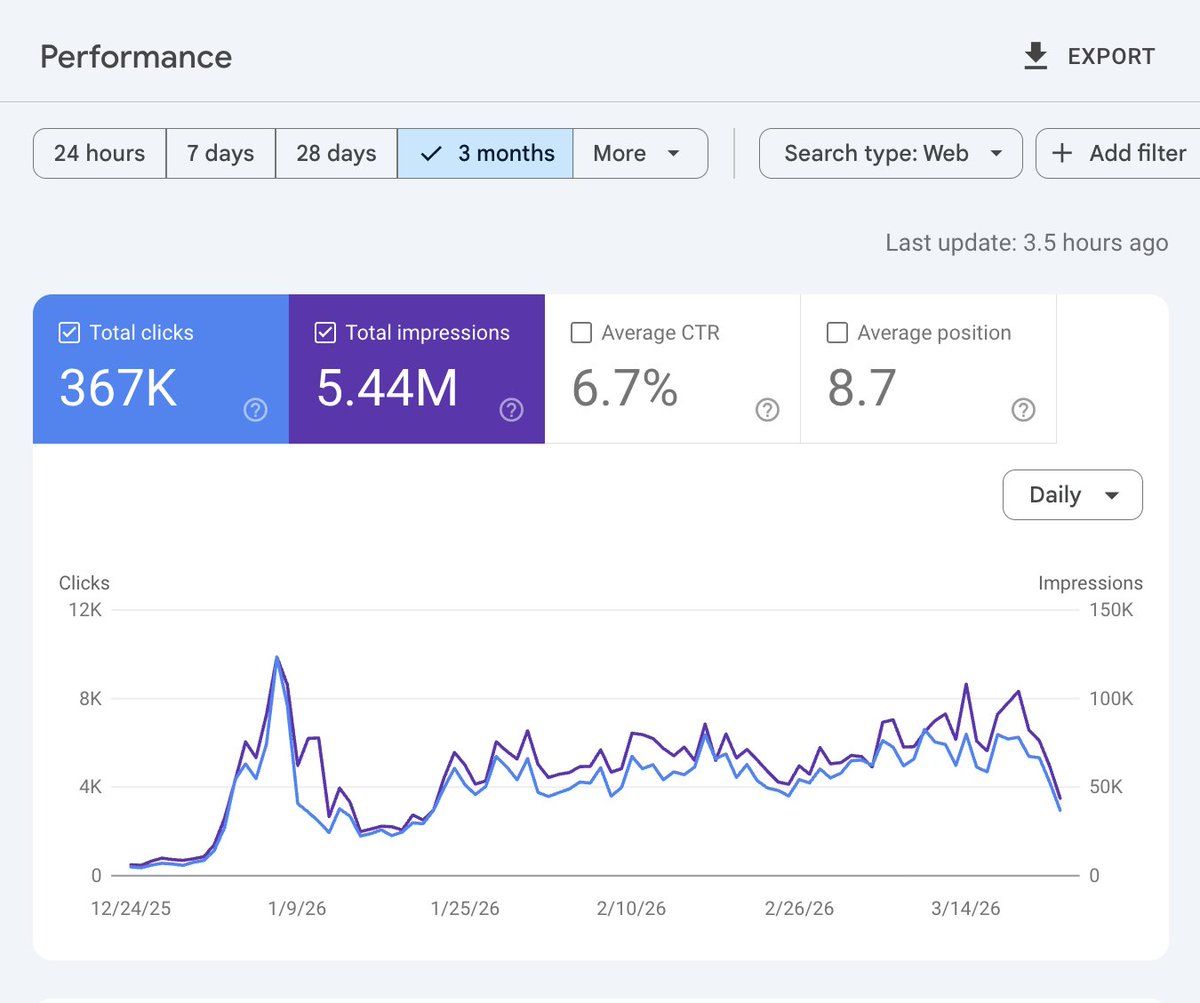The height and width of the screenshot is (1003, 1200).
Task: Open the Daily granularity dropdown
Action: point(1072,494)
